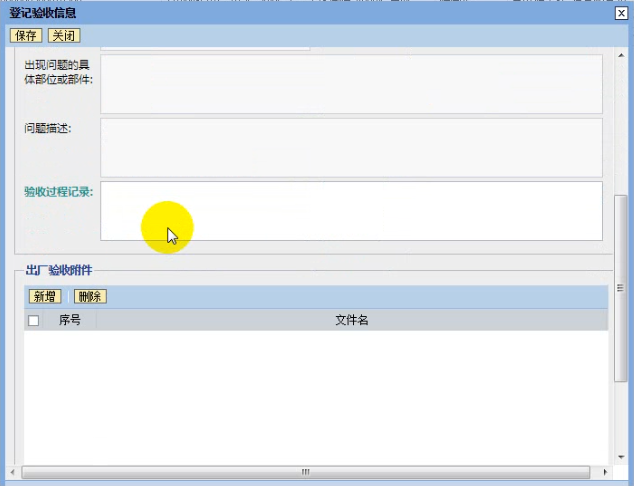Click the 文件名 column header
This screenshot has width=634, height=486.
(352, 320)
